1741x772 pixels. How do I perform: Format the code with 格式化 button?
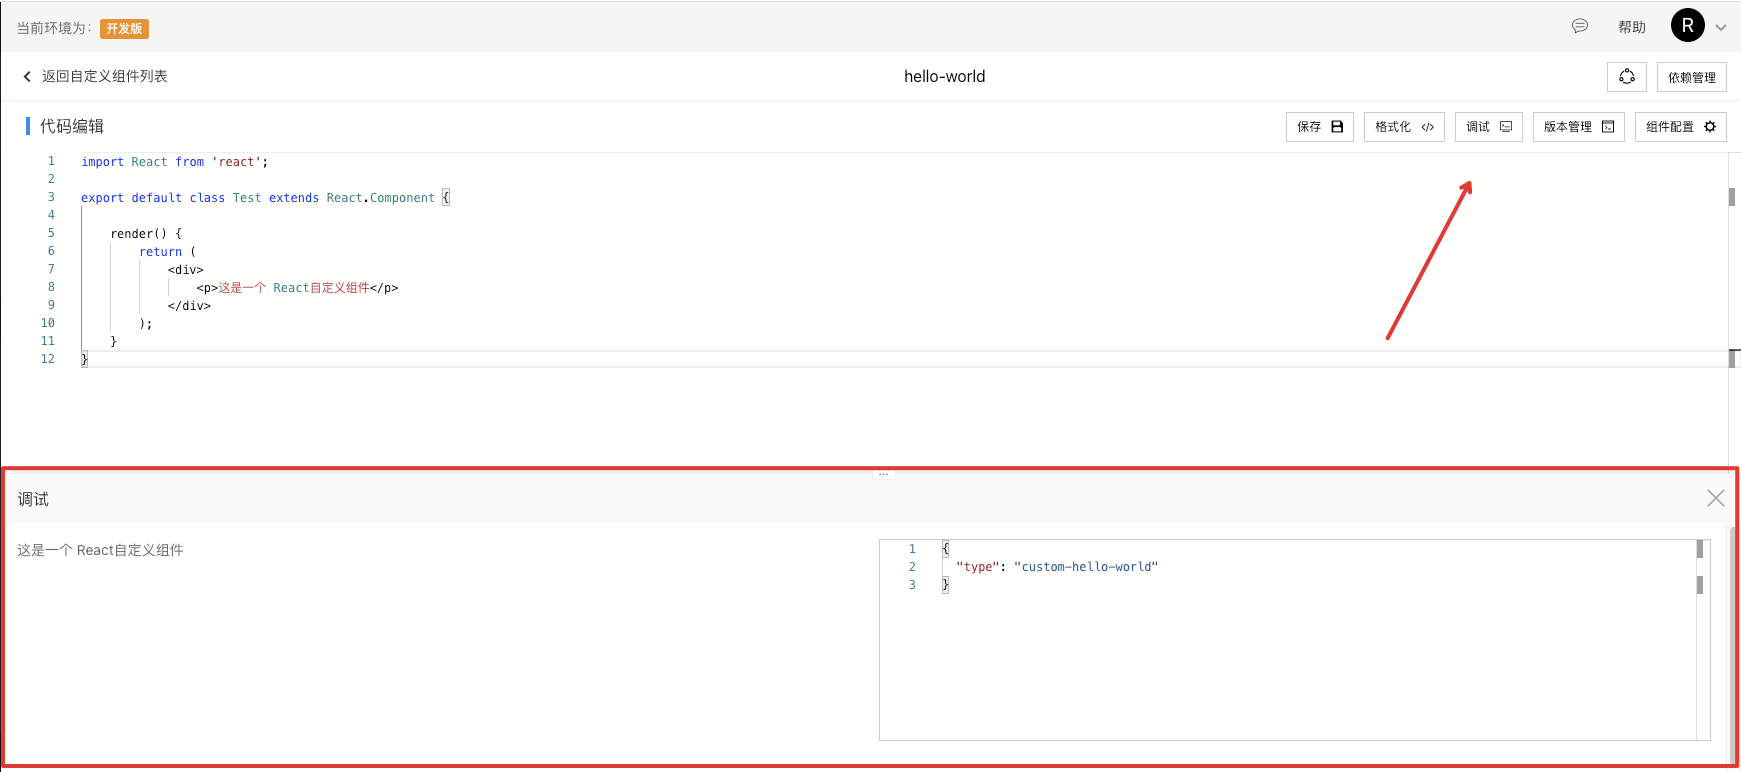click(x=1404, y=127)
